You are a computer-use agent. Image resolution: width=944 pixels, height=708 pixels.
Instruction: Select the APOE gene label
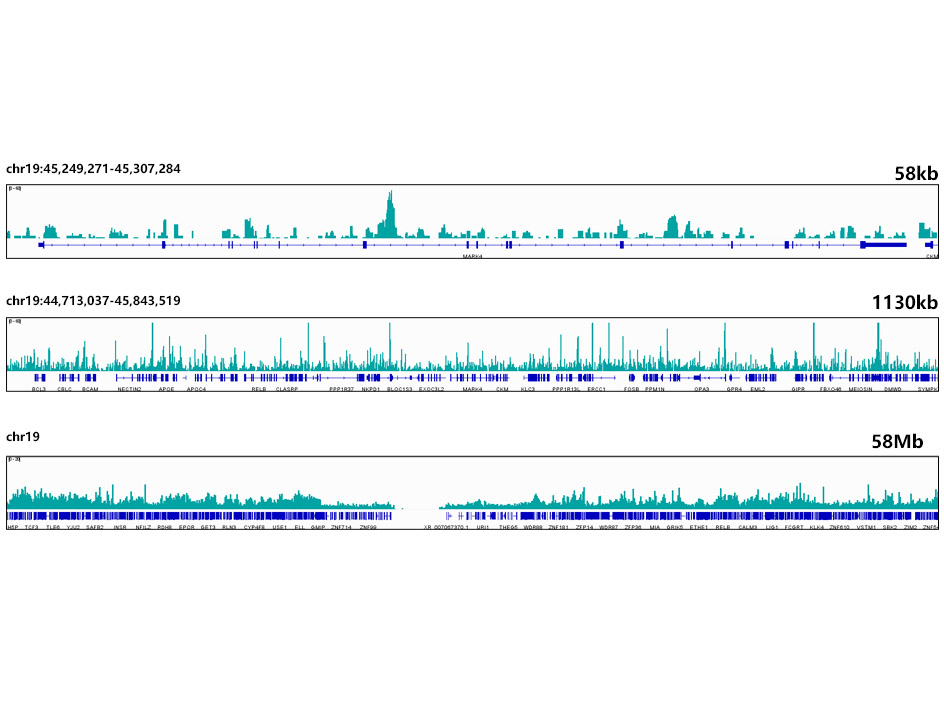pos(166,389)
